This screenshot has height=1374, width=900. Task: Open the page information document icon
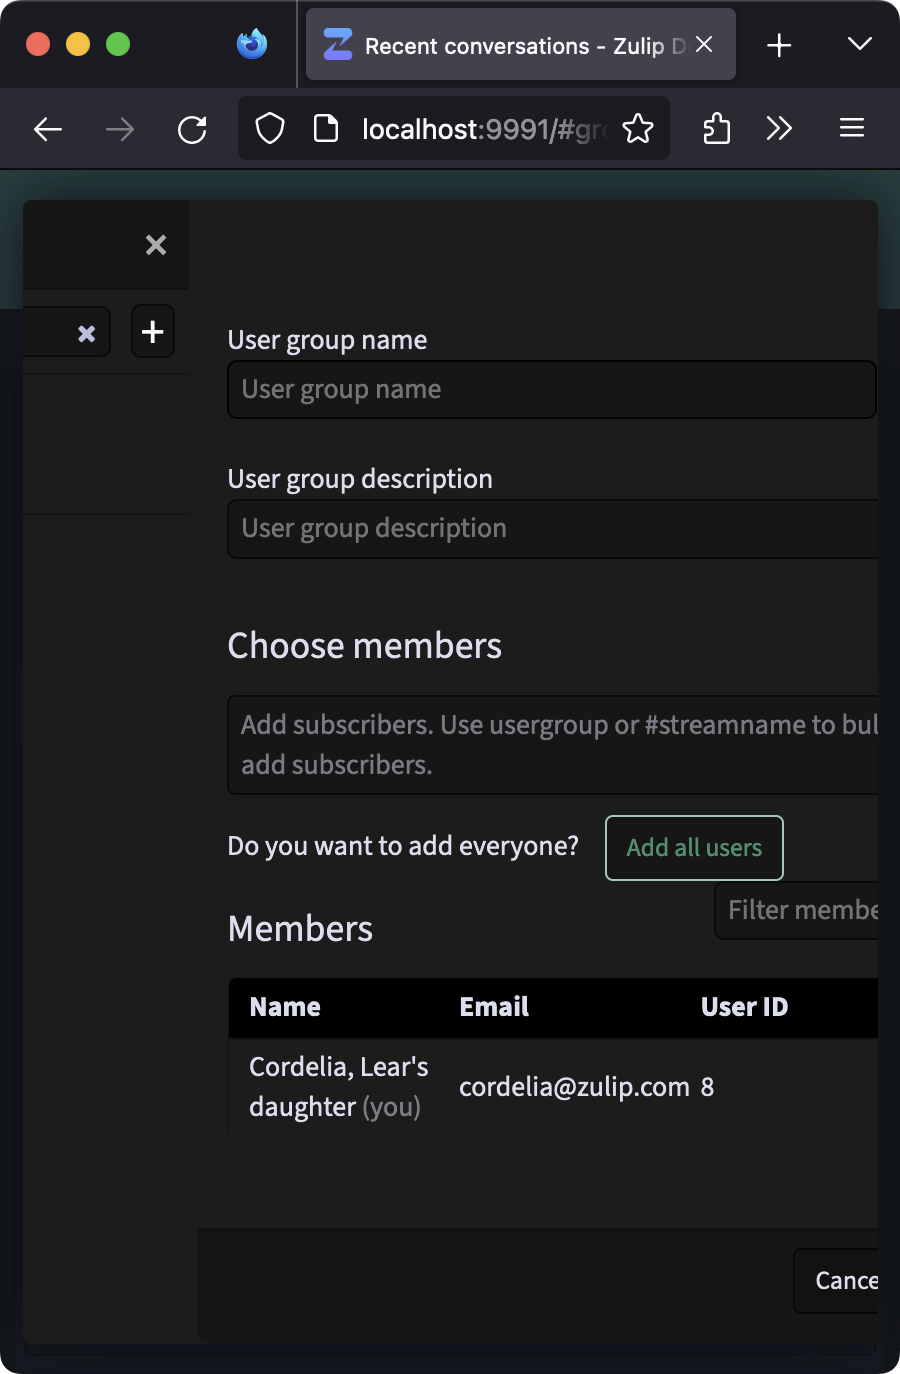coord(325,128)
